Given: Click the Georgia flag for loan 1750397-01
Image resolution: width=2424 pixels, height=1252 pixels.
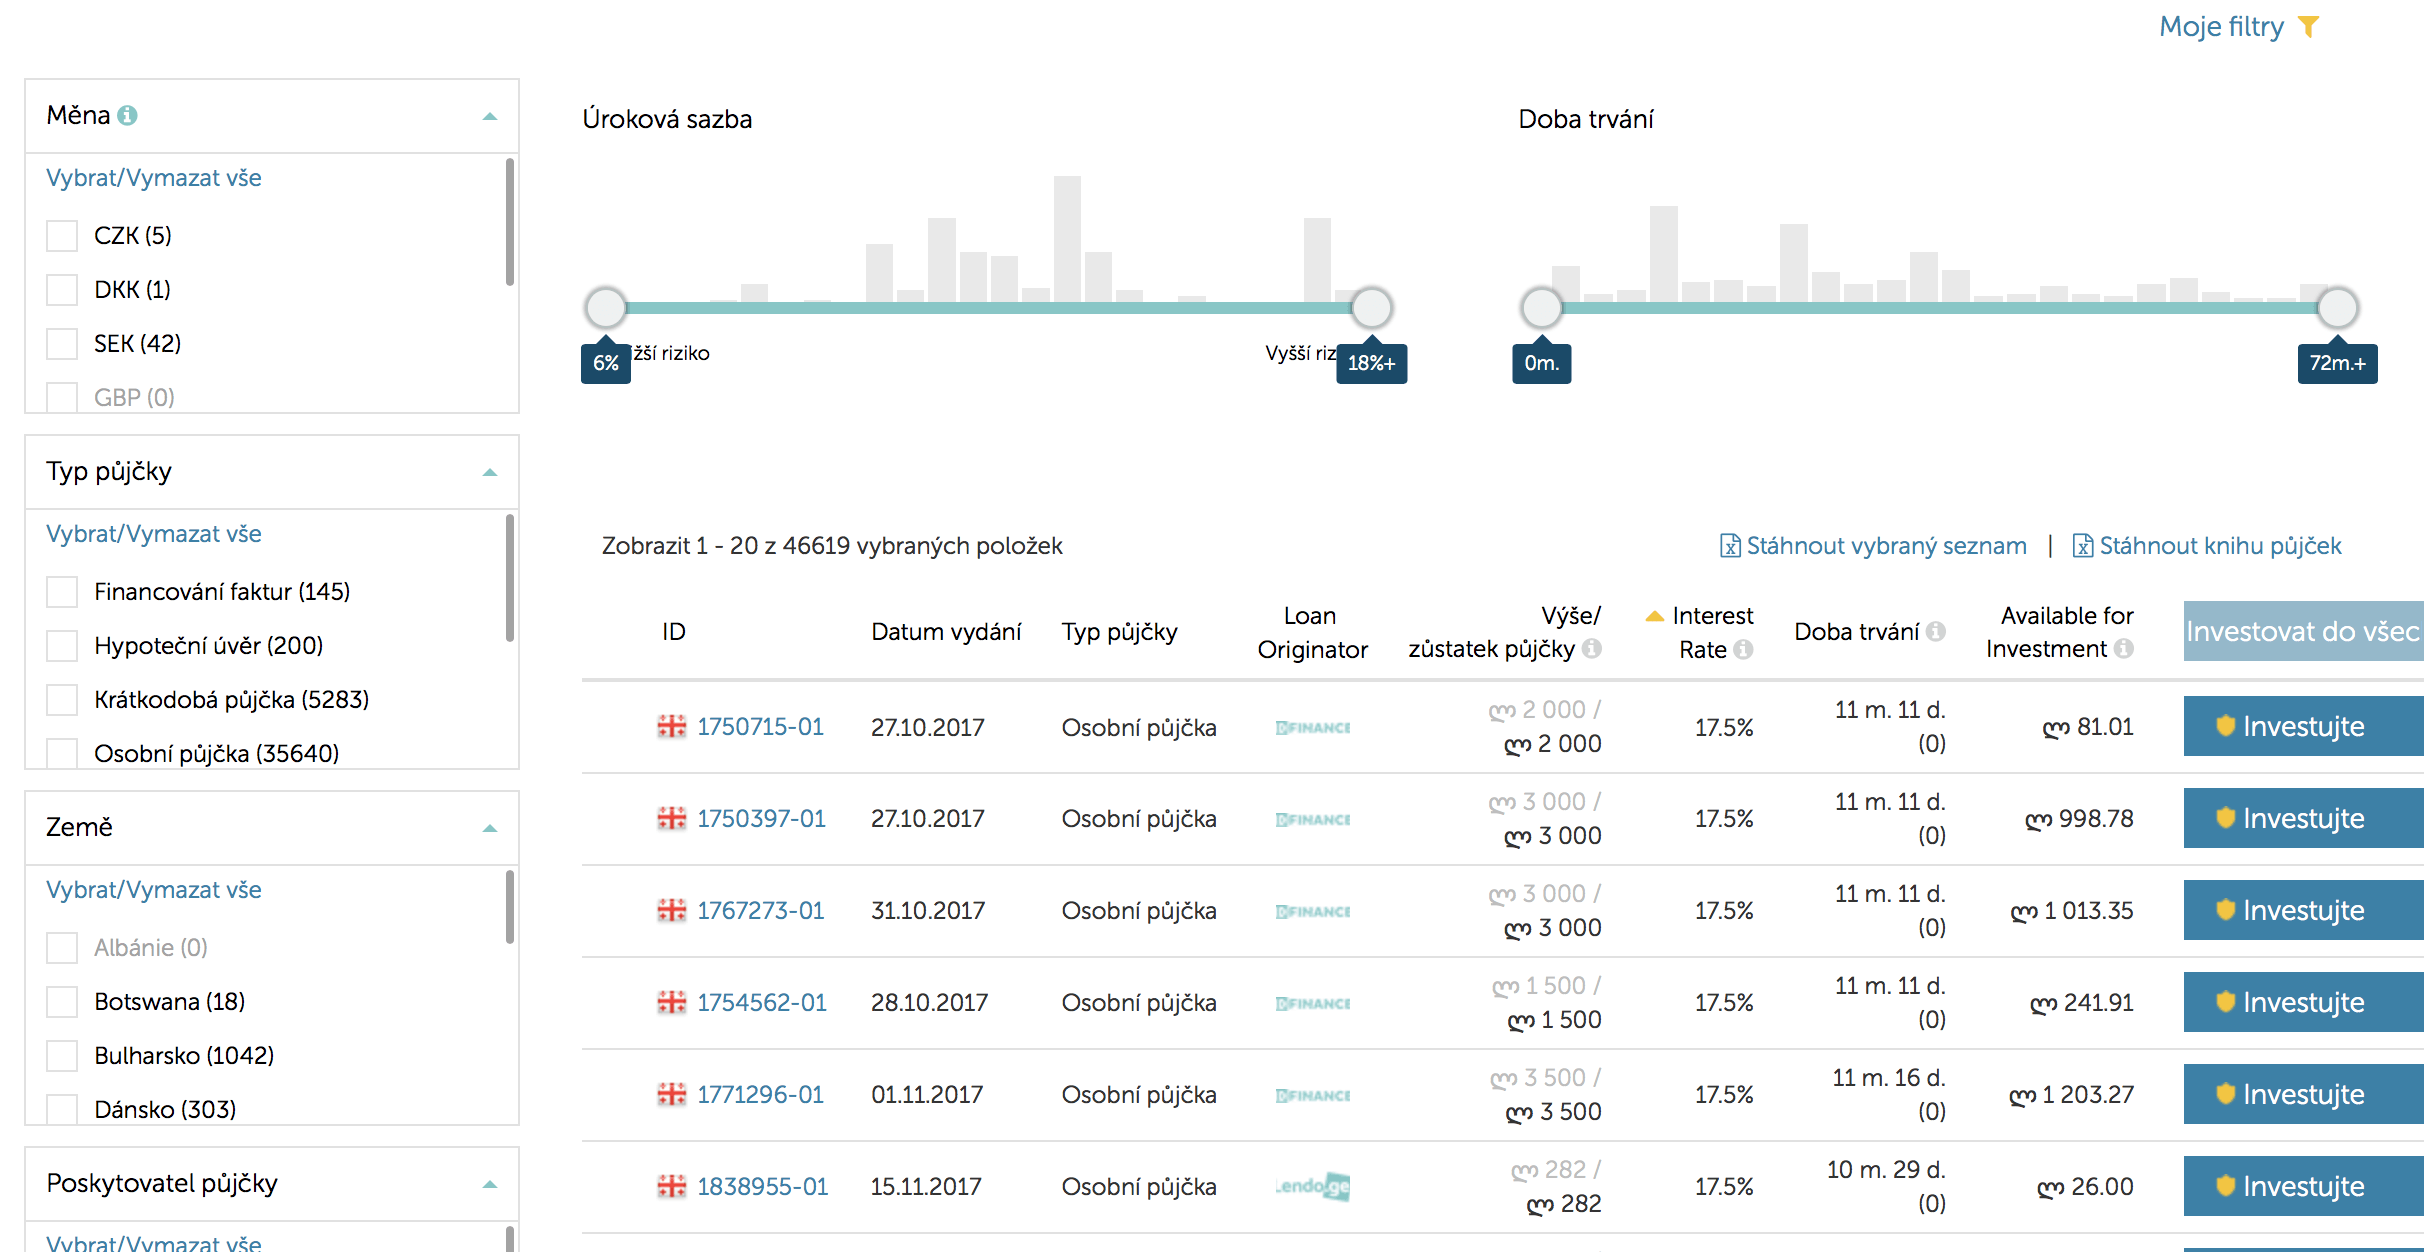Looking at the screenshot, I should click(672, 819).
